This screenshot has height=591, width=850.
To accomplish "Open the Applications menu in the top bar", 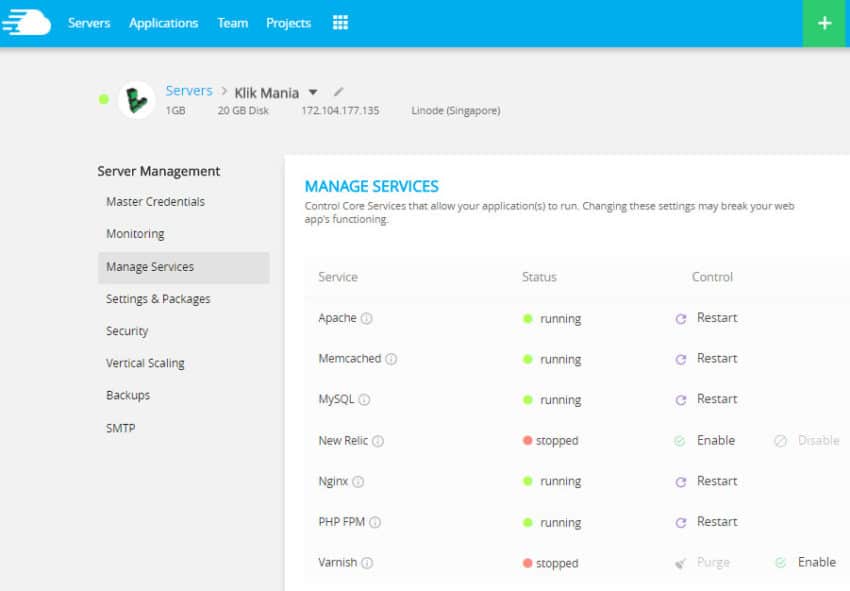I will [x=163, y=22].
